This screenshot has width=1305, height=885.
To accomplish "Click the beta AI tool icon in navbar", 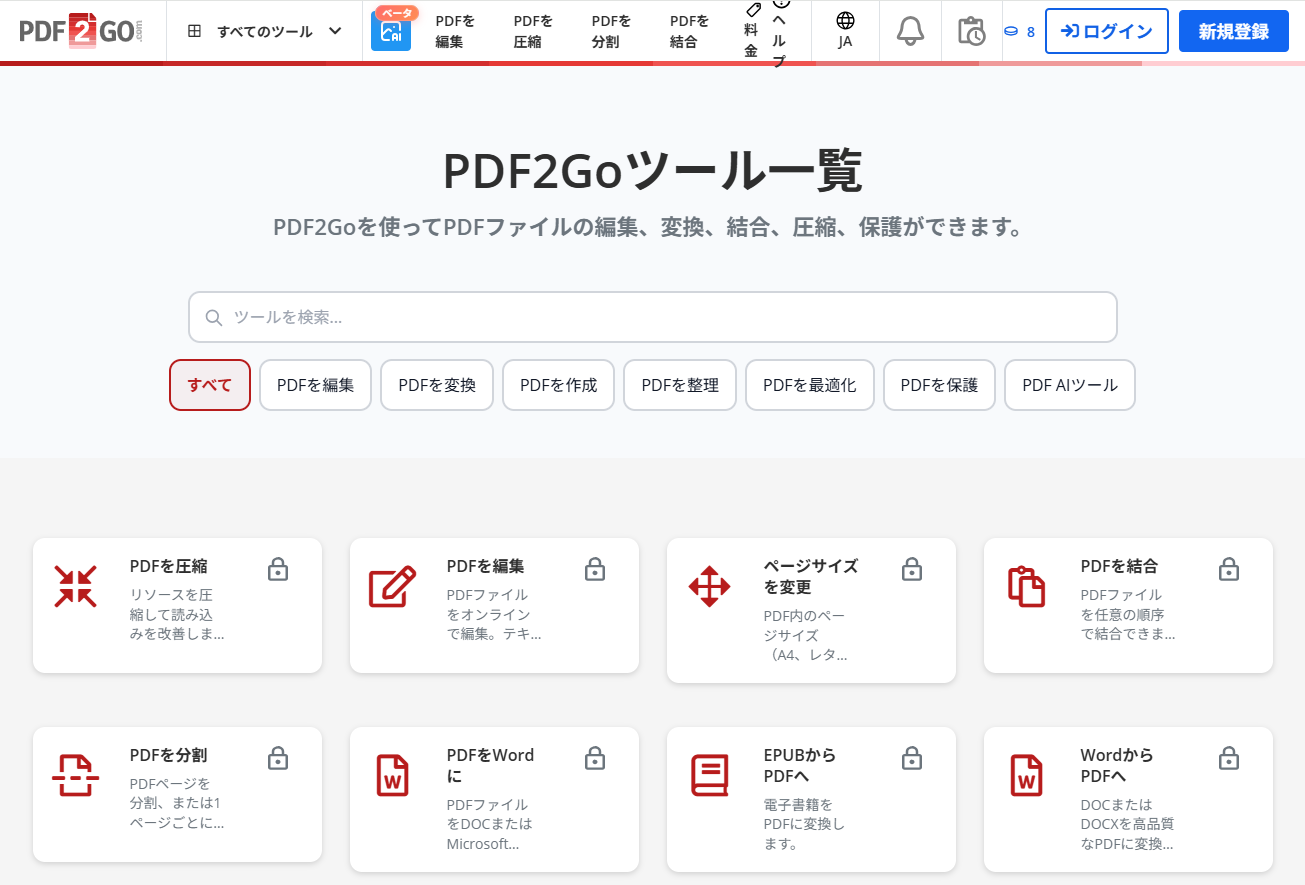I will pos(391,33).
